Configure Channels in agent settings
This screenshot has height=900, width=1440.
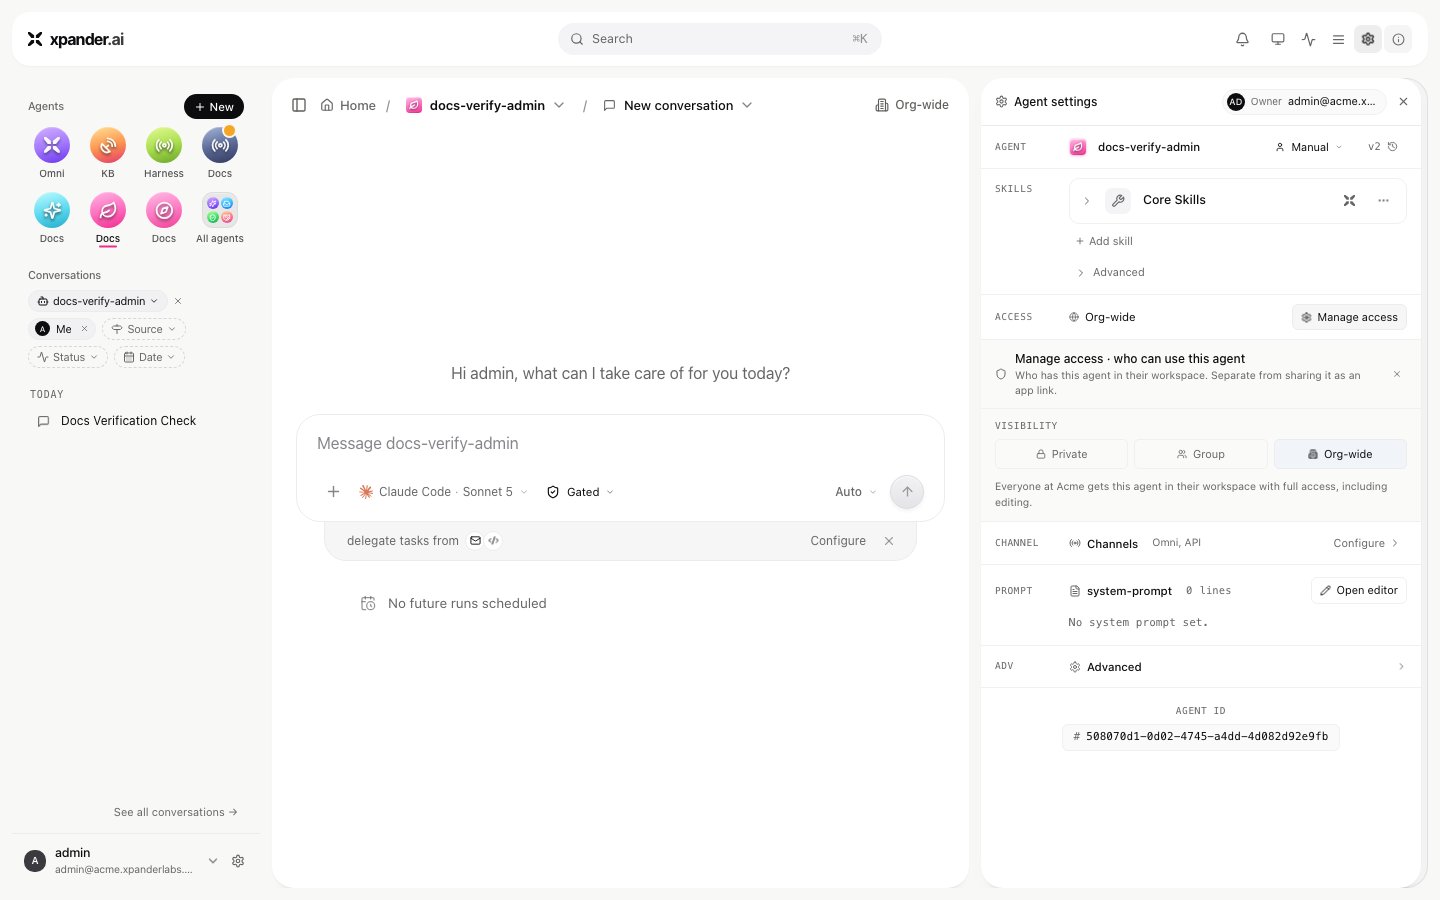coord(1366,543)
